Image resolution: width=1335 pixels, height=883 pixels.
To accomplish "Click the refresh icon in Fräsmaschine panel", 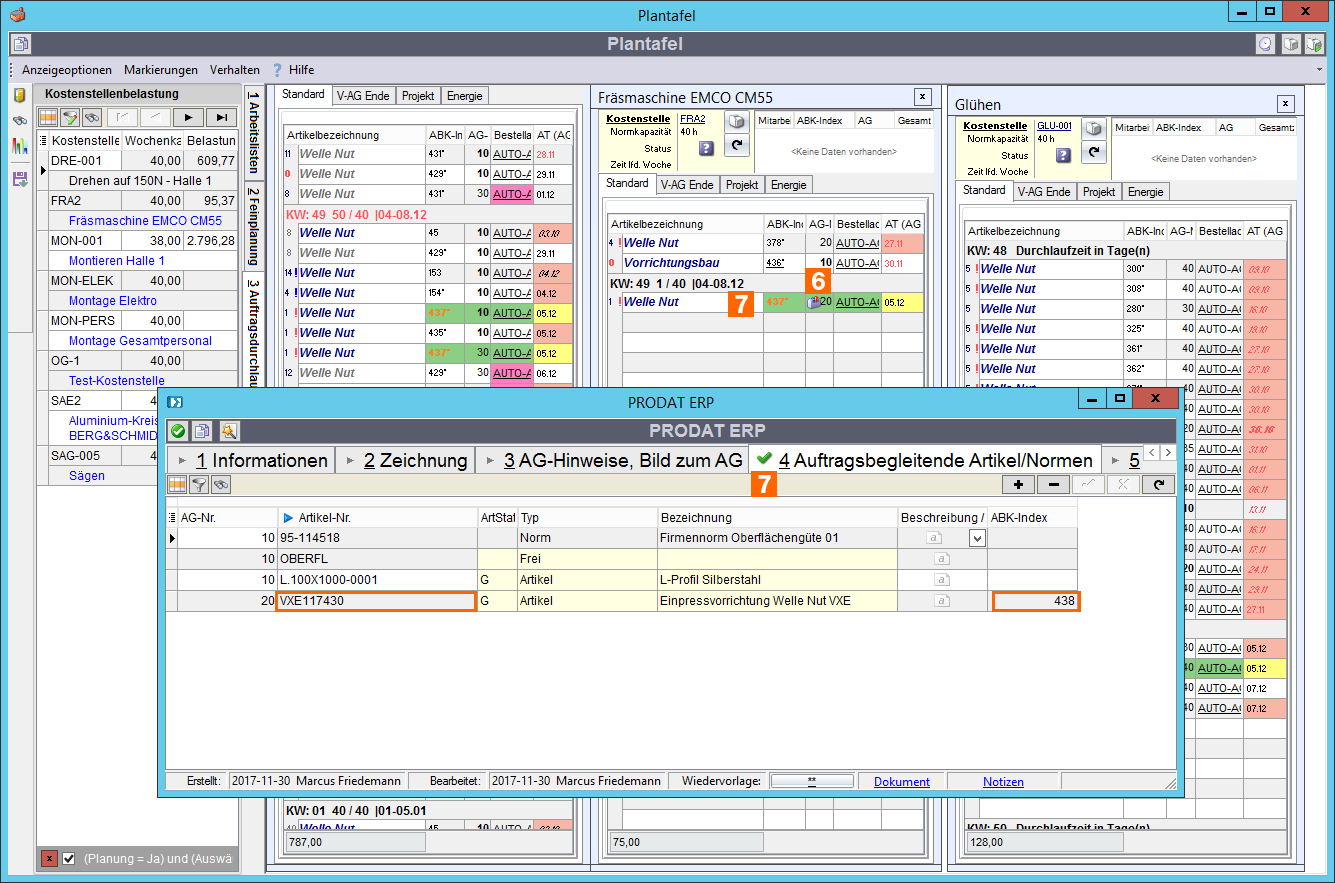I will [x=736, y=147].
